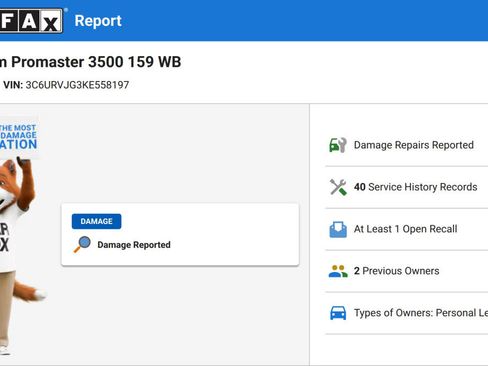Click the CARFAX logo in the header

tap(31, 21)
